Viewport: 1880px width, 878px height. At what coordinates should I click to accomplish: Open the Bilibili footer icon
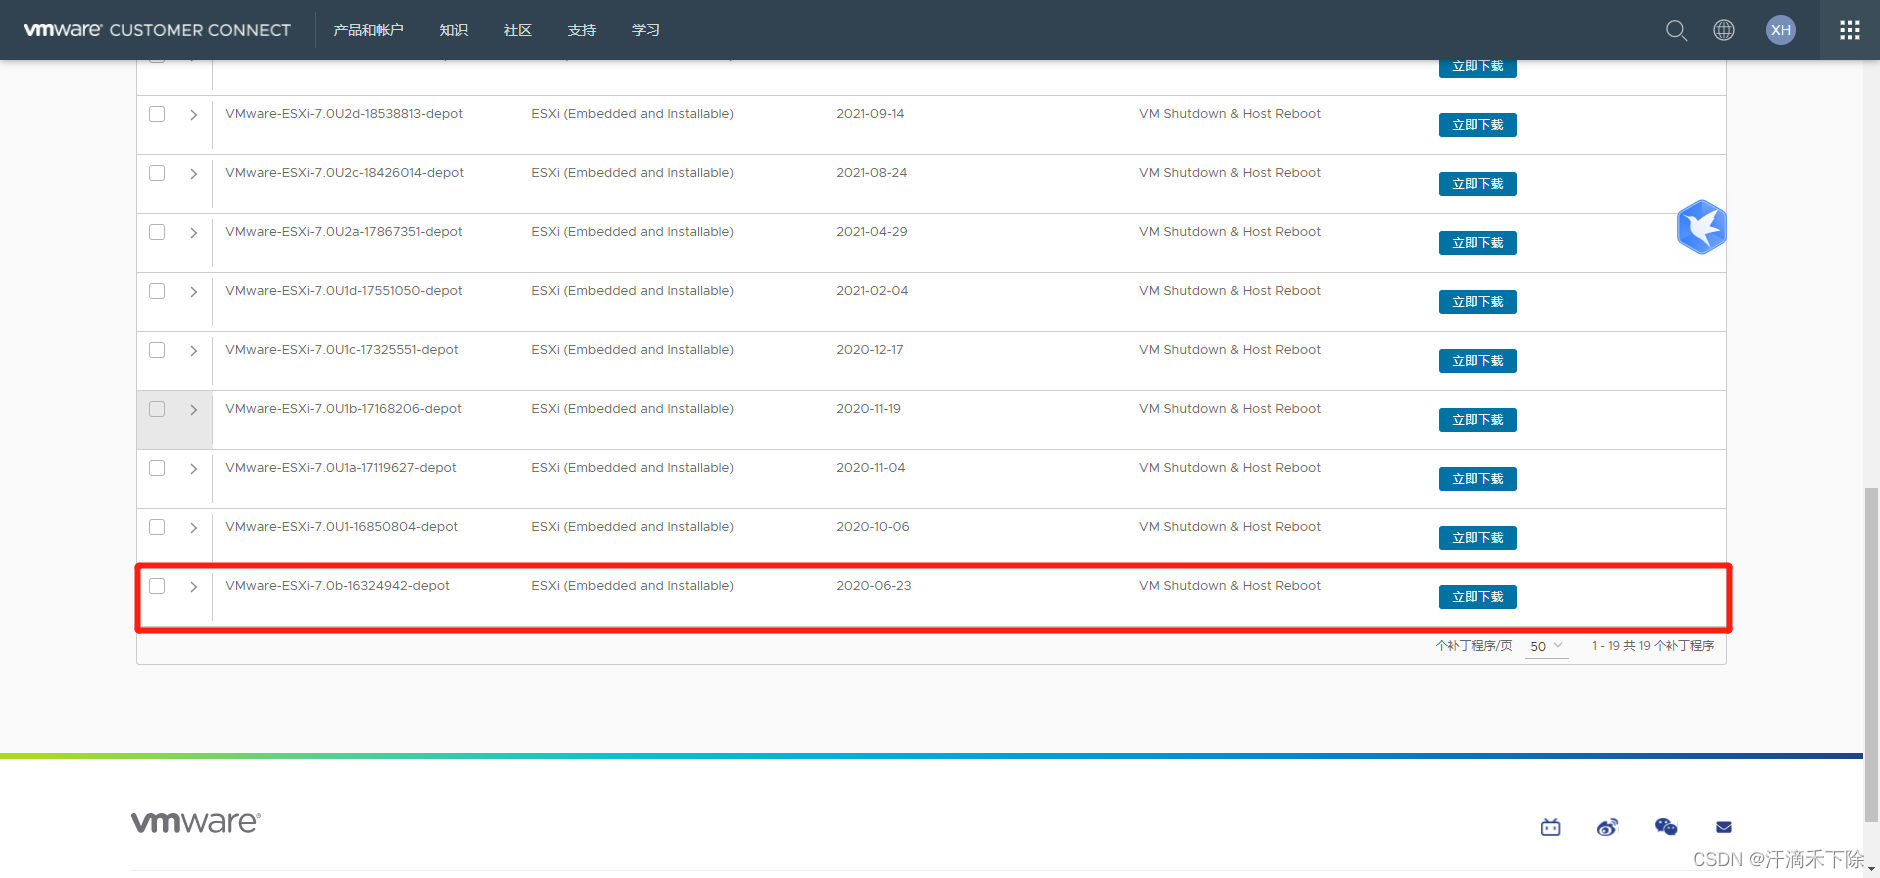coord(1551,827)
